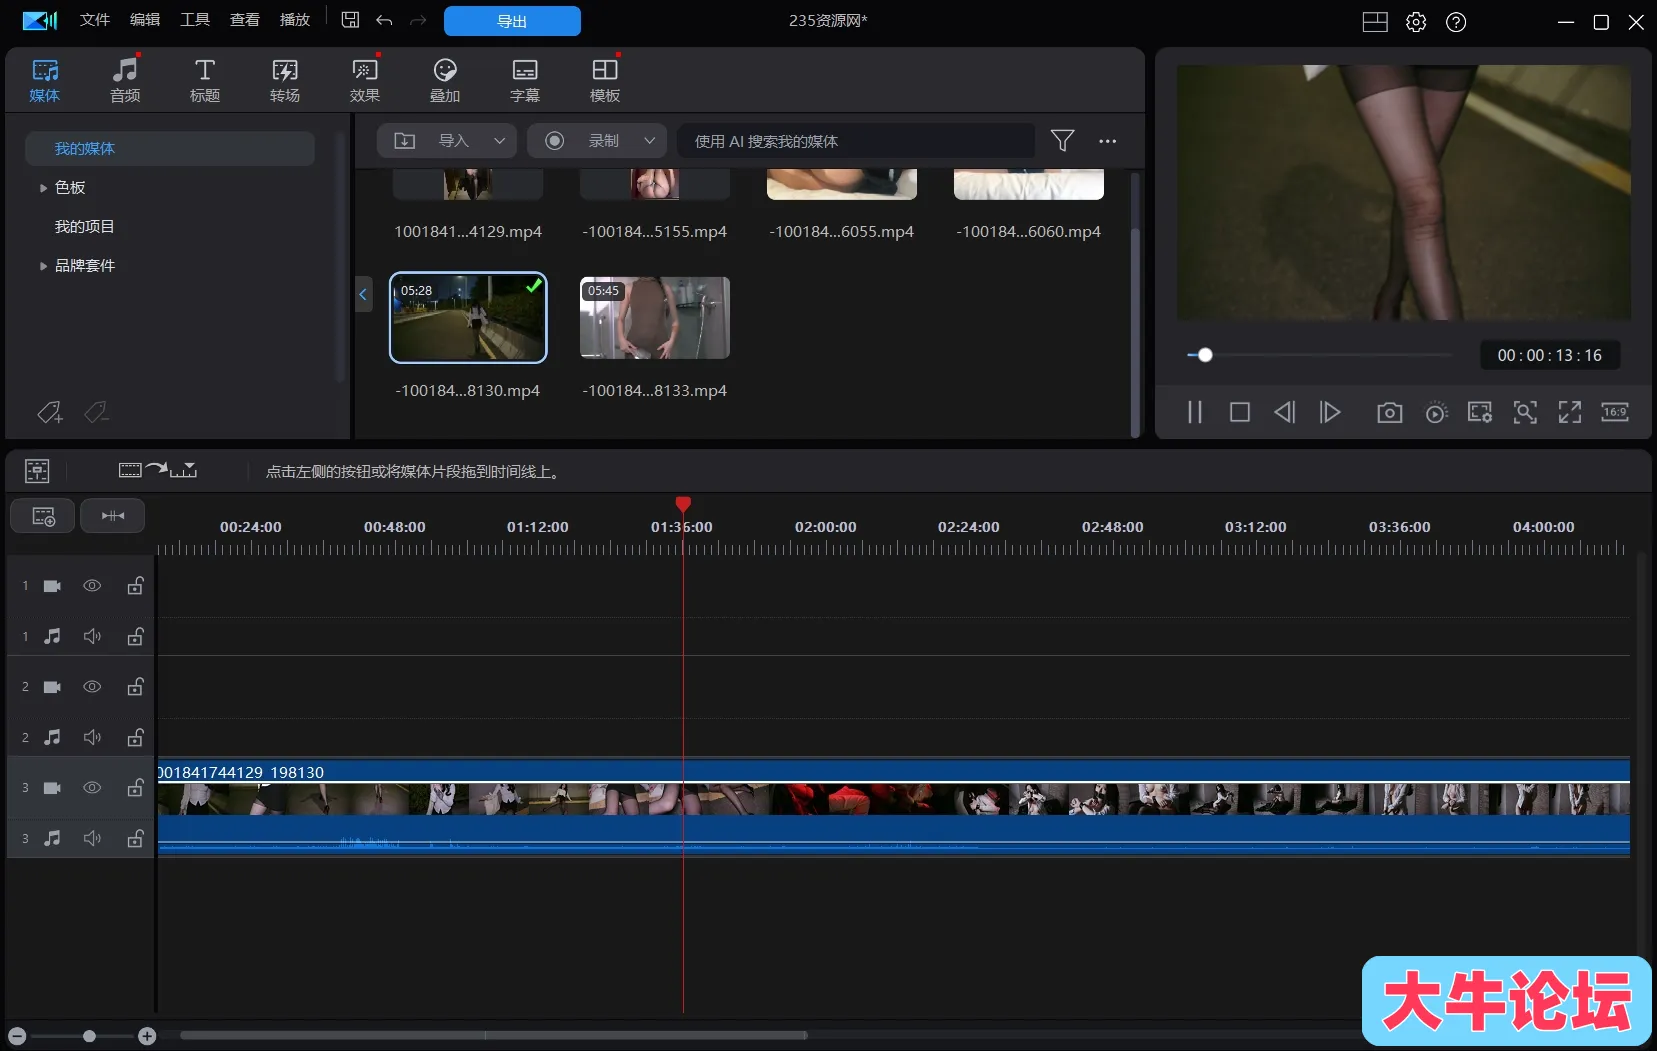Click the red playhead marker on the ruler
The width and height of the screenshot is (1657, 1051).
pos(683,504)
